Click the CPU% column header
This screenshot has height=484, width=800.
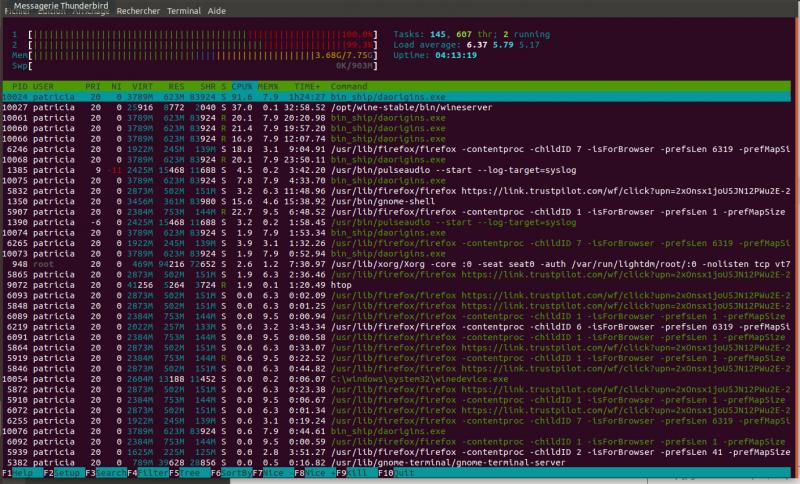click(x=242, y=86)
